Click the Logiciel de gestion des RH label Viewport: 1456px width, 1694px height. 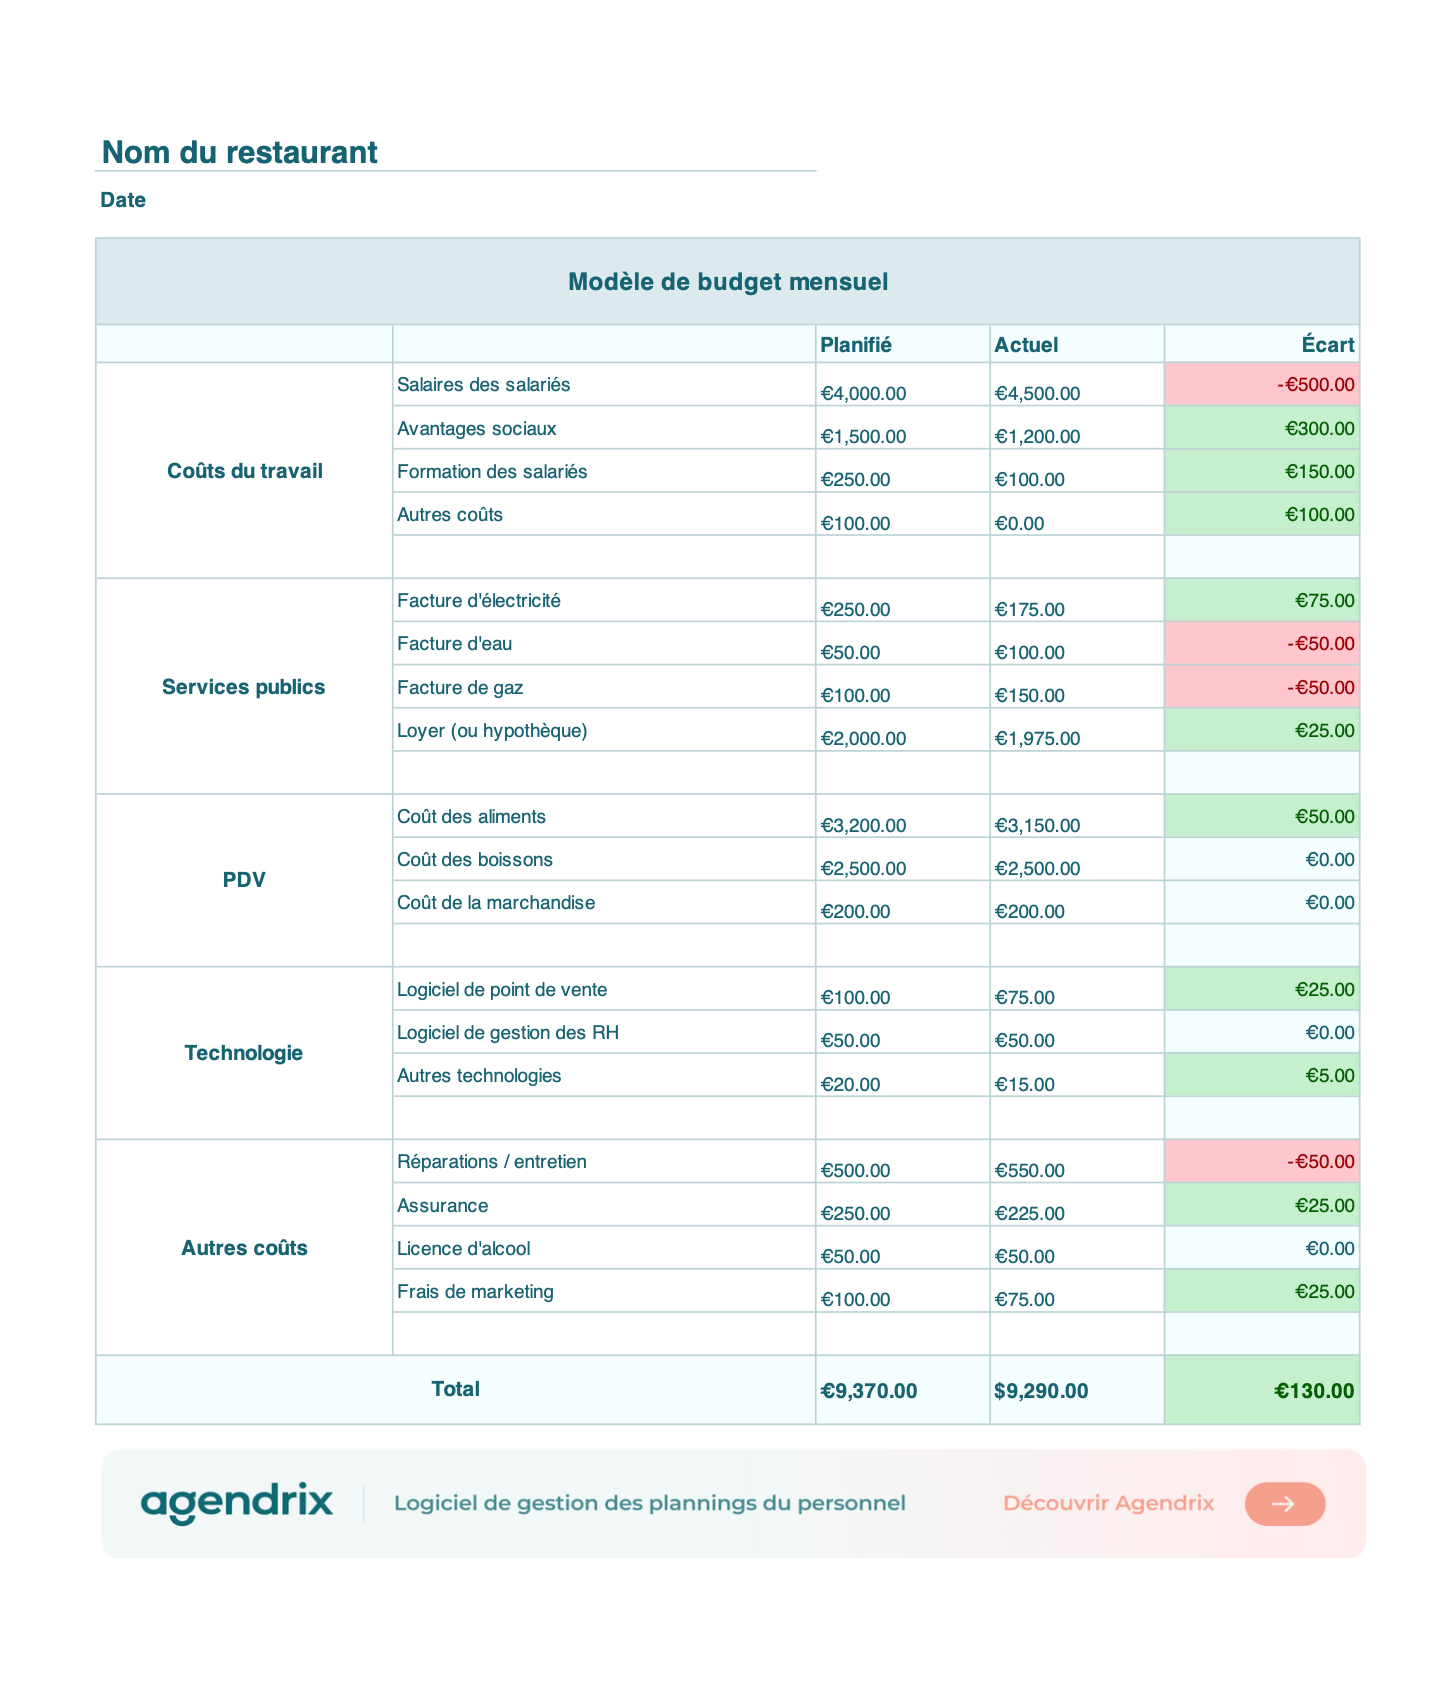click(x=508, y=1033)
